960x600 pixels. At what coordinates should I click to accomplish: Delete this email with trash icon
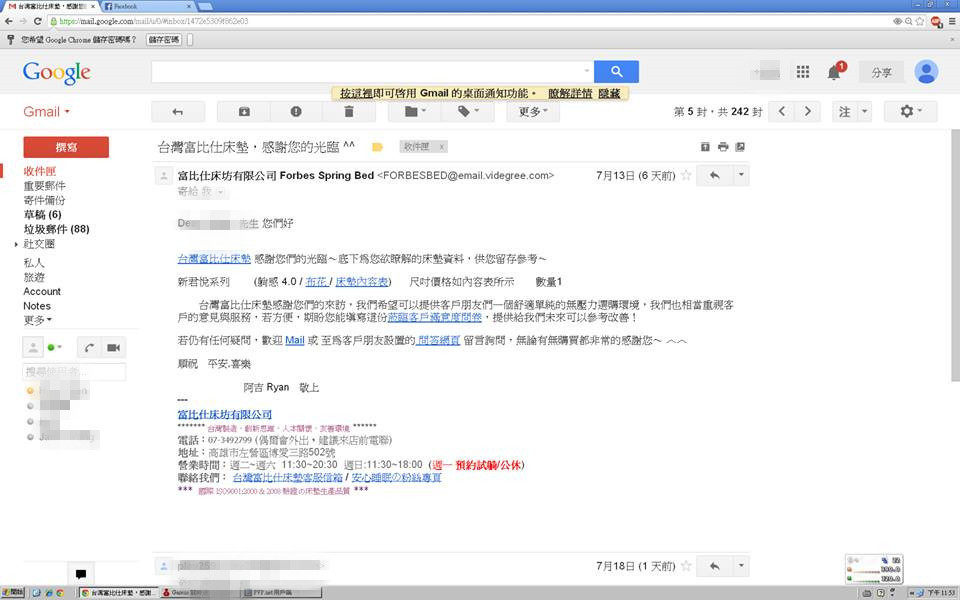(x=348, y=111)
